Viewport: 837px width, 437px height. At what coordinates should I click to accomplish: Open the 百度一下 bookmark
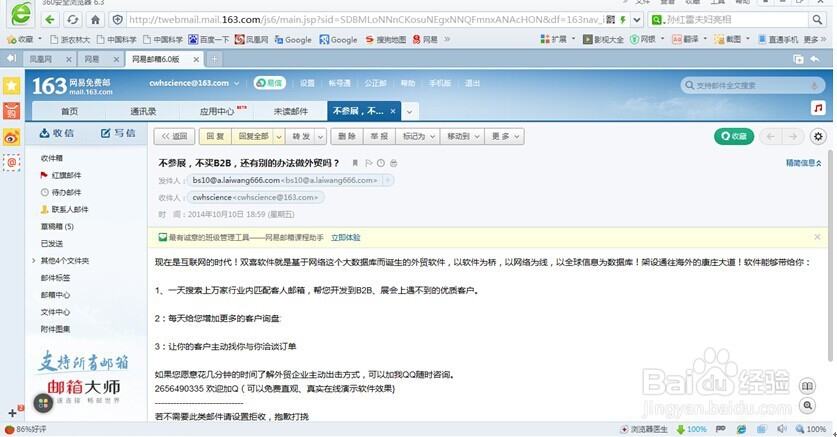[x=209, y=39]
